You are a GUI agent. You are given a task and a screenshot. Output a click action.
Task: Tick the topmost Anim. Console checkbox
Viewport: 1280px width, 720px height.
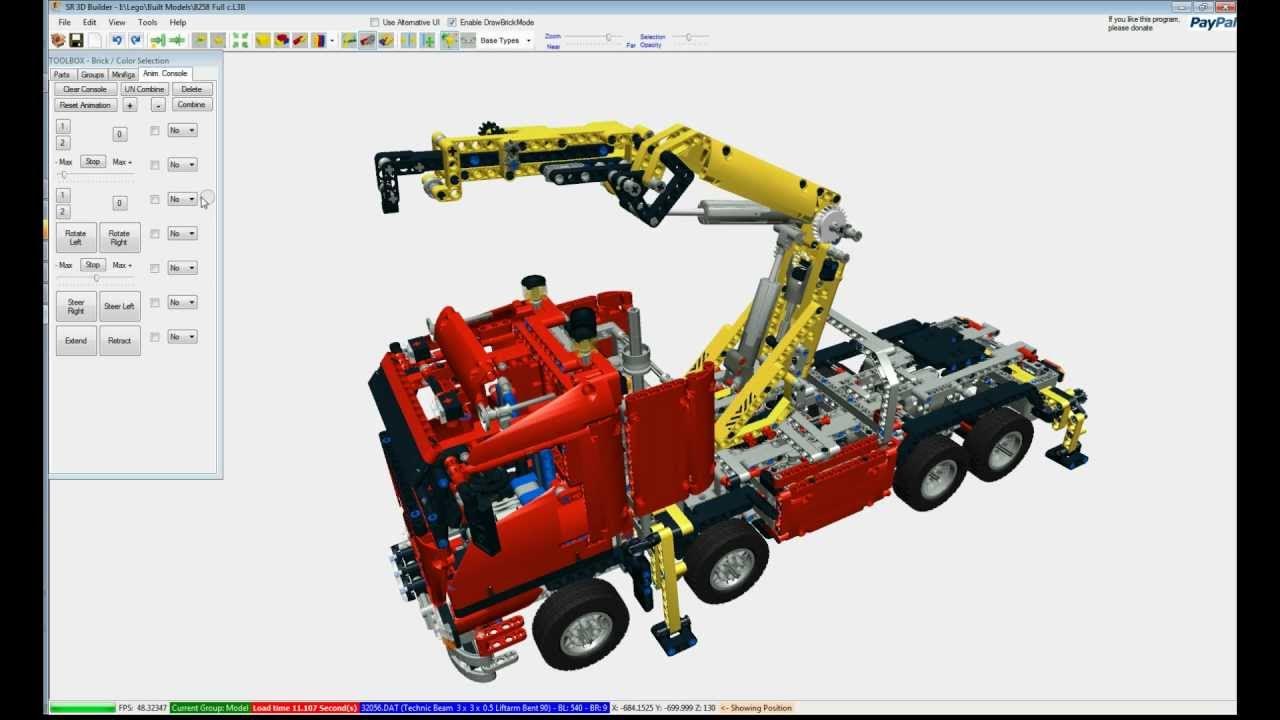[155, 130]
